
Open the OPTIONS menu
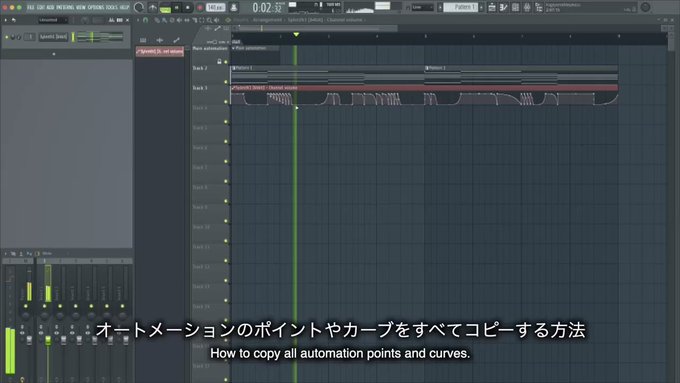click(96, 7)
